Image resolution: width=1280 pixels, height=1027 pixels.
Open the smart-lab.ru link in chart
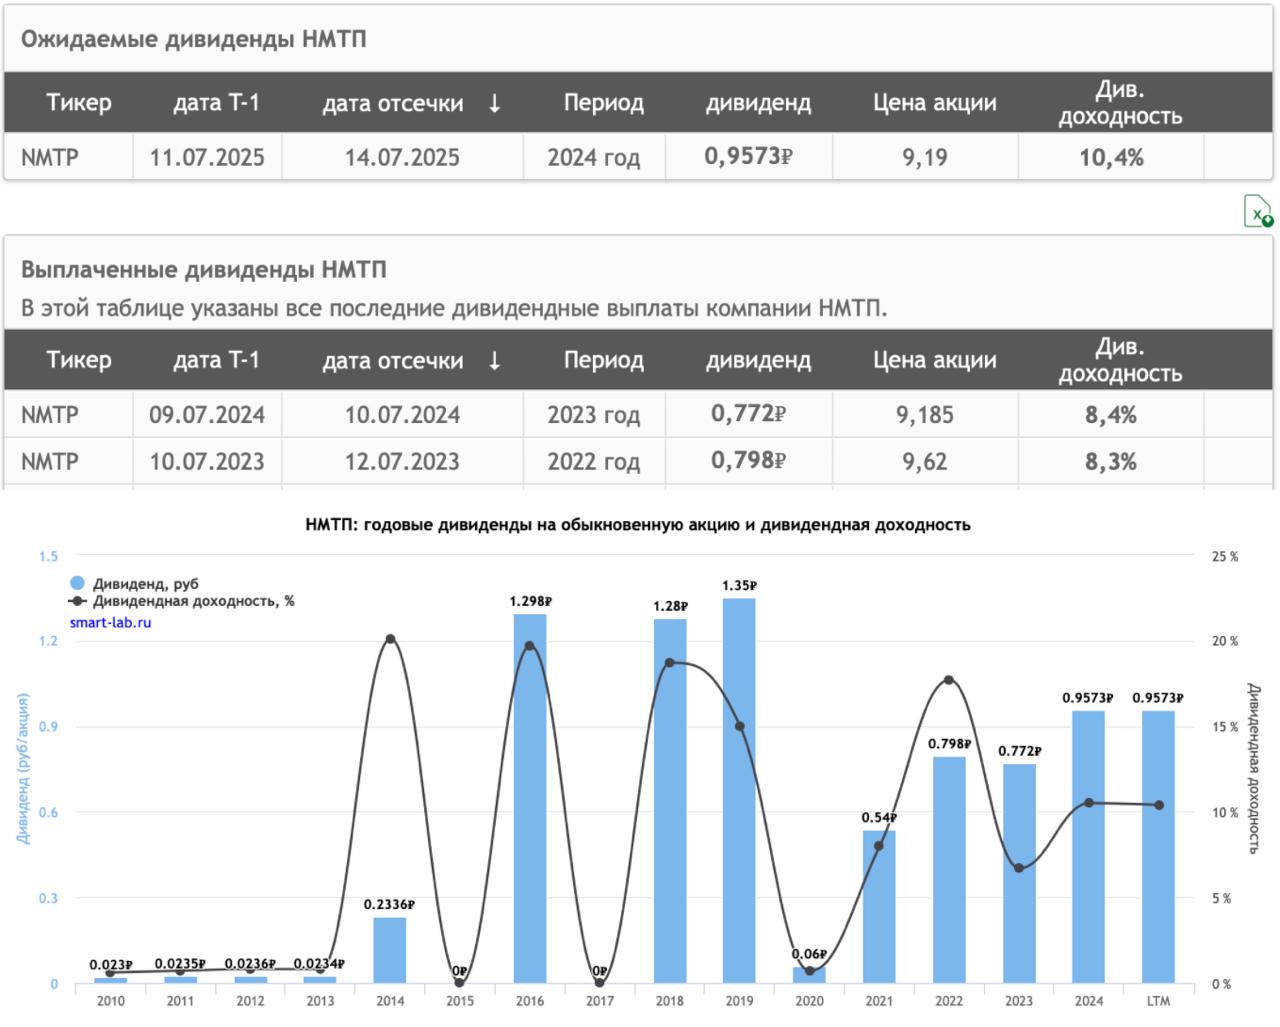pos(110,622)
